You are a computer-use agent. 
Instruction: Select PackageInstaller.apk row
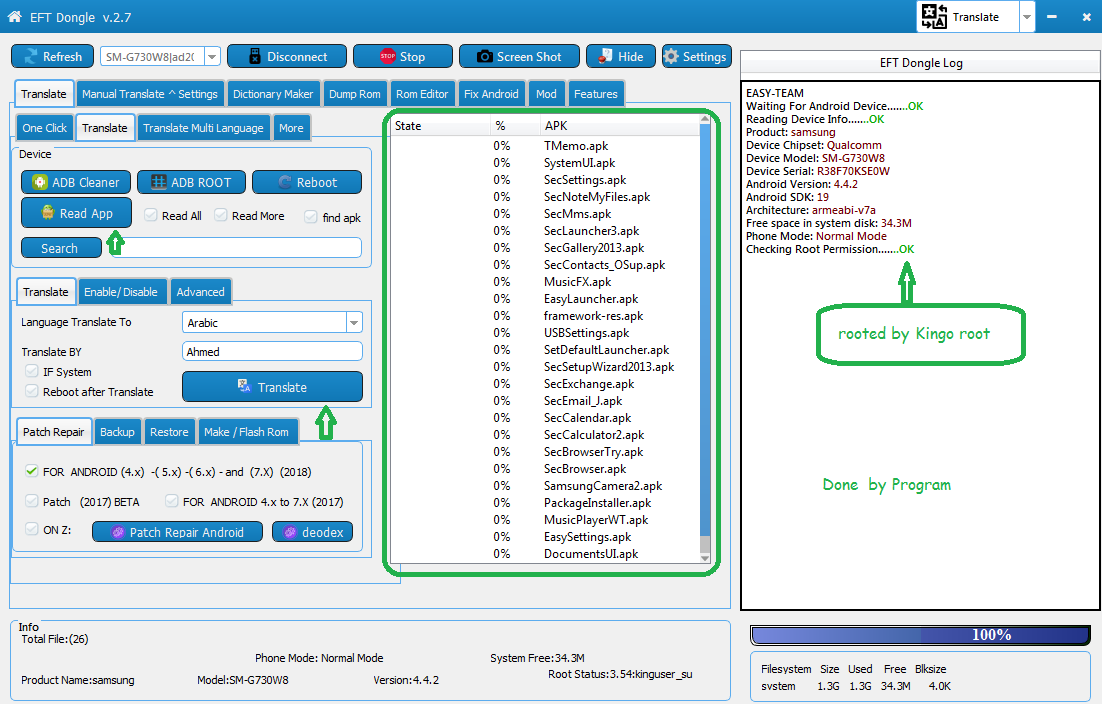(x=545, y=503)
